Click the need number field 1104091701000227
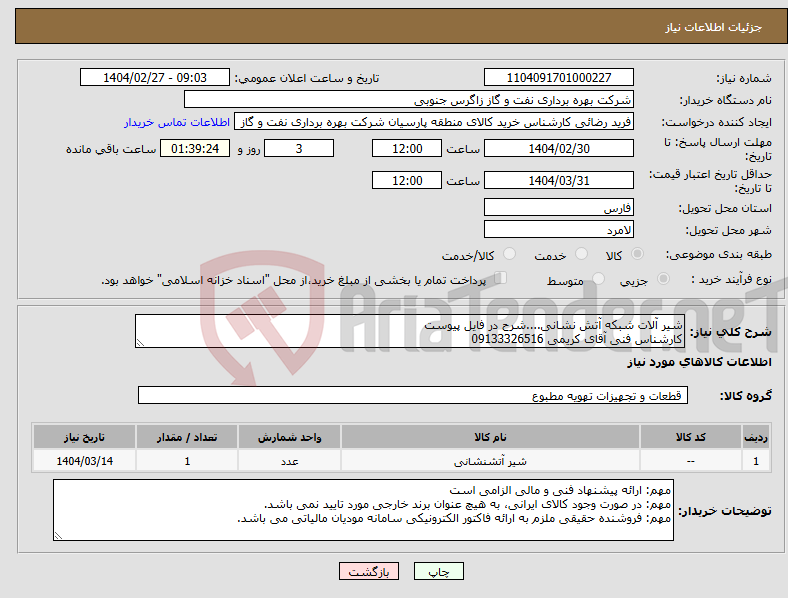 click(x=558, y=77)
